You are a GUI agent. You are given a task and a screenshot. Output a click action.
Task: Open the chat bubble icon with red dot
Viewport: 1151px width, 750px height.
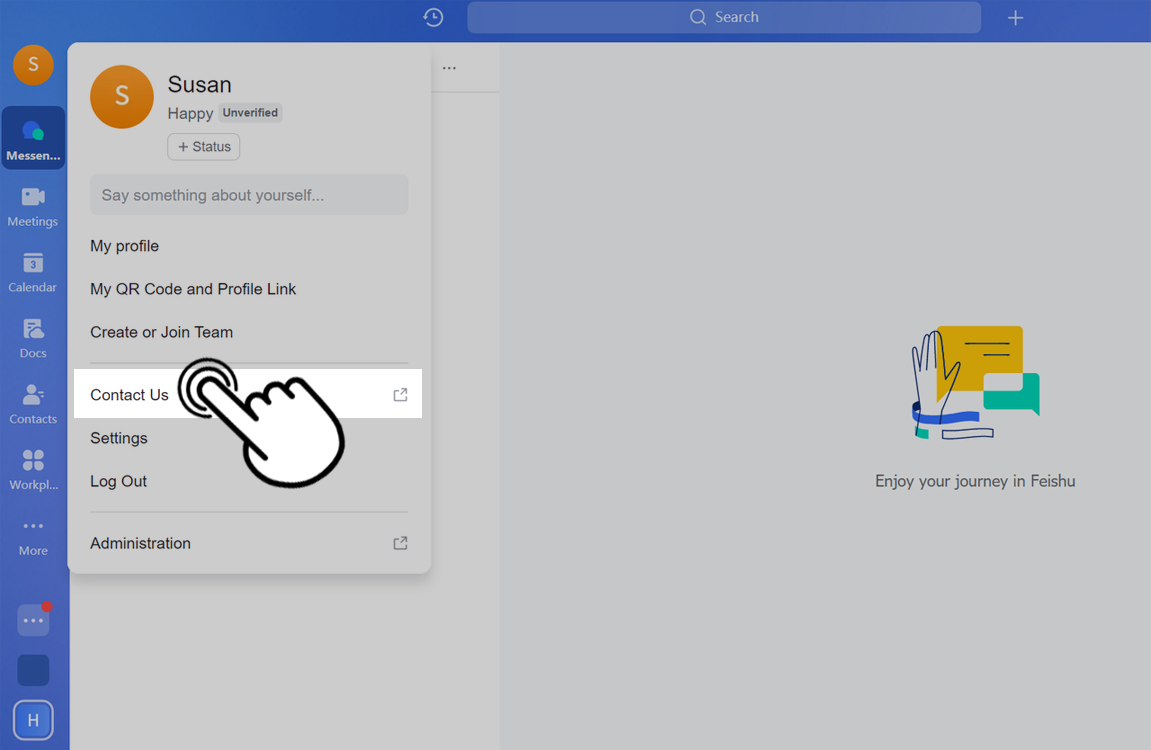click(x=33, y=620)
